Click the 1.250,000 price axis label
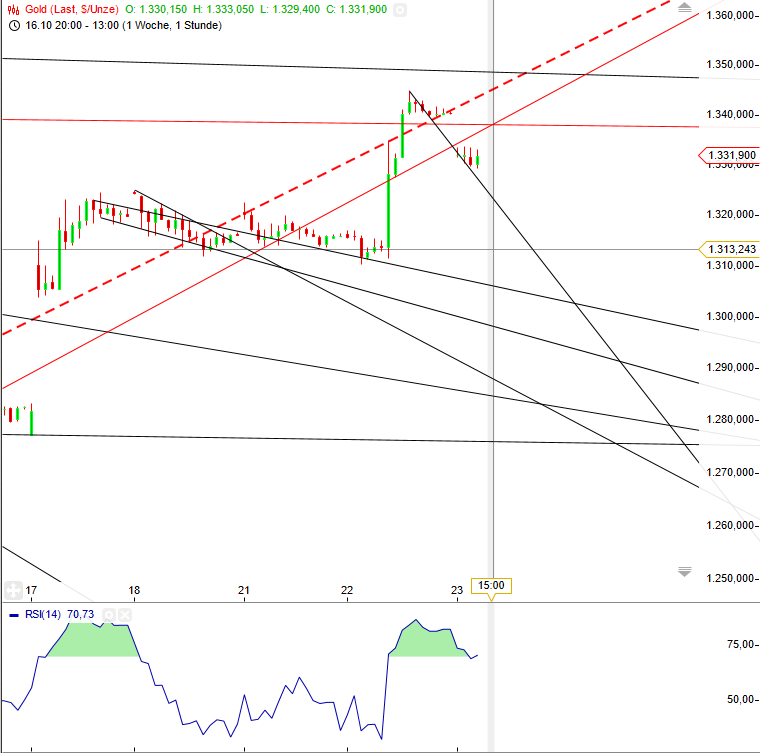The image size is (760, 753). 730,578
